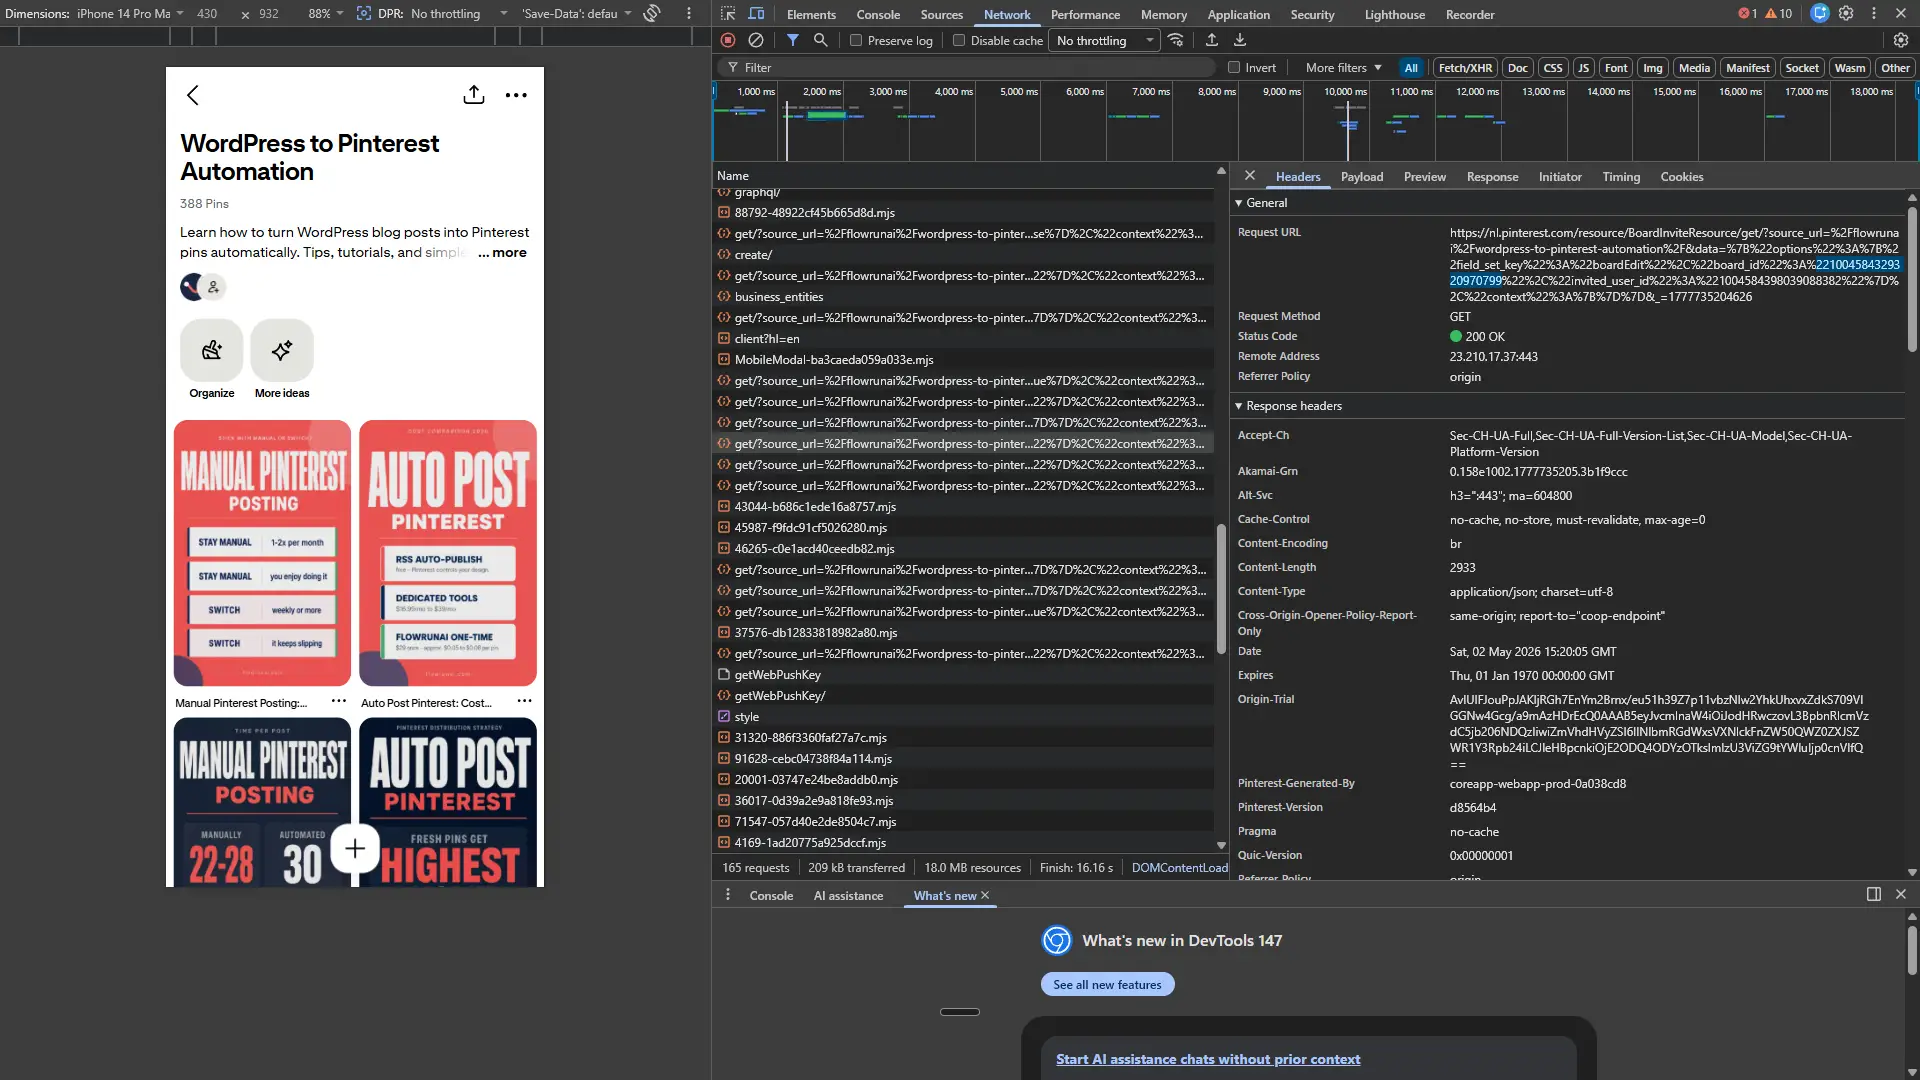Filter requests by JS type
The height and width of the screenshot is (1080, 1920).
coord(1583,68)
